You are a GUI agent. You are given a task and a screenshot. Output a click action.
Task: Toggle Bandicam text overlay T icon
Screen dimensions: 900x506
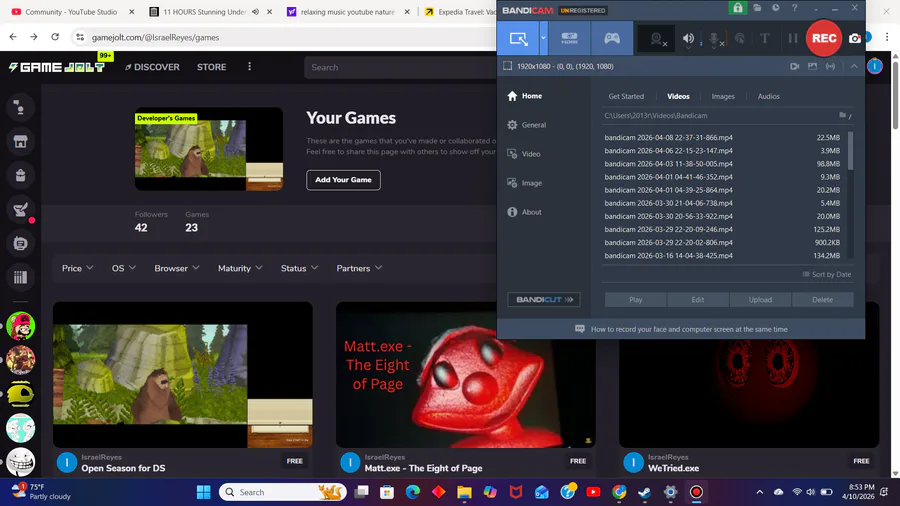765,38
